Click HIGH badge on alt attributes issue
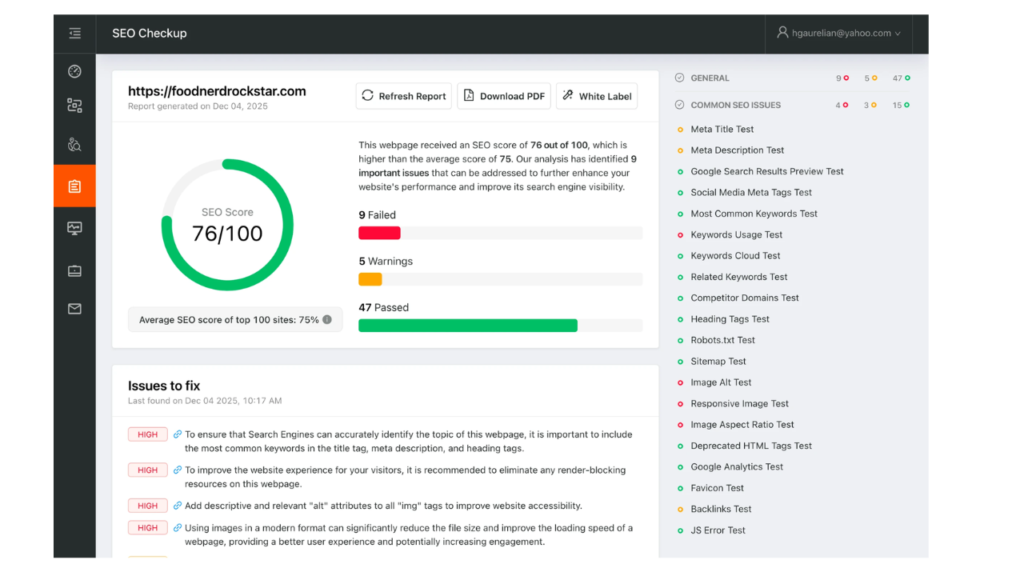This screenshot has height=576, width=1024. coord(148,505)
